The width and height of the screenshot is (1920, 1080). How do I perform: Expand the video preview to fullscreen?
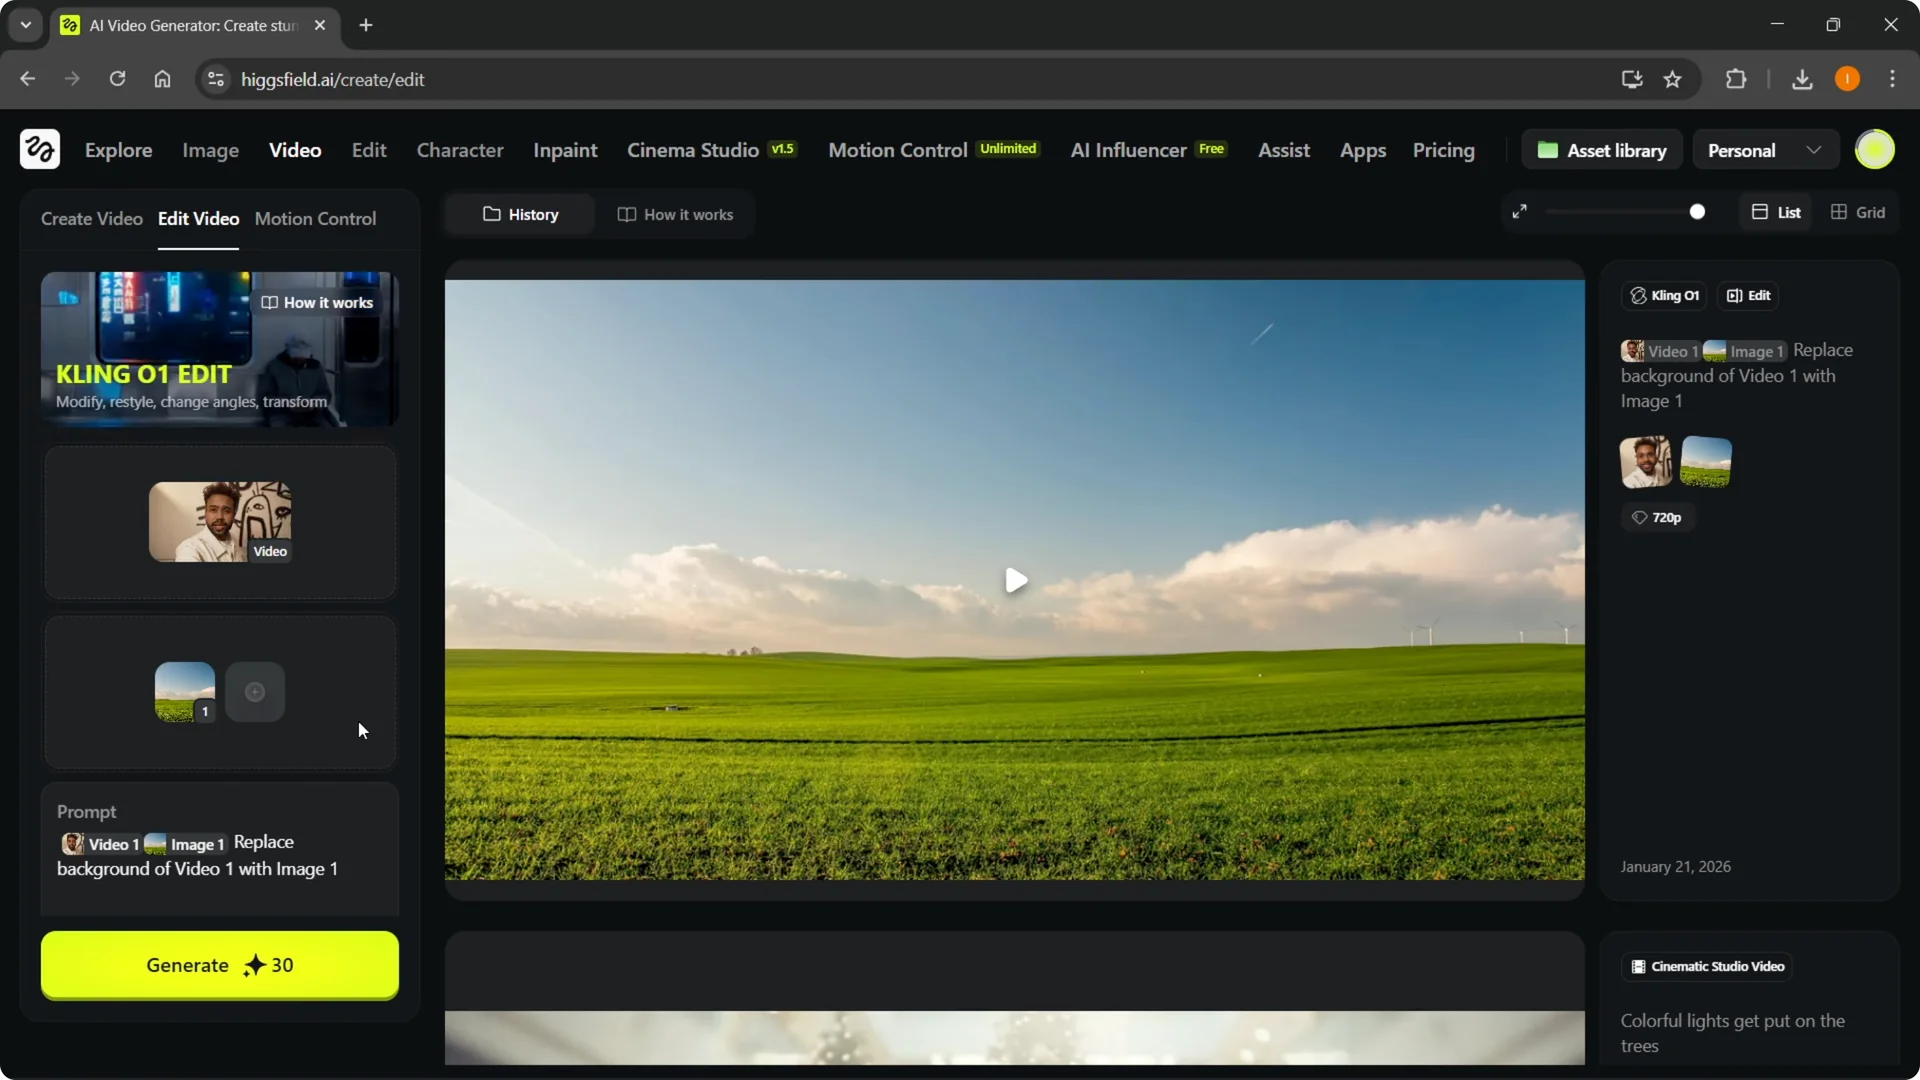pyautogui.click(x=1520, y=211)
